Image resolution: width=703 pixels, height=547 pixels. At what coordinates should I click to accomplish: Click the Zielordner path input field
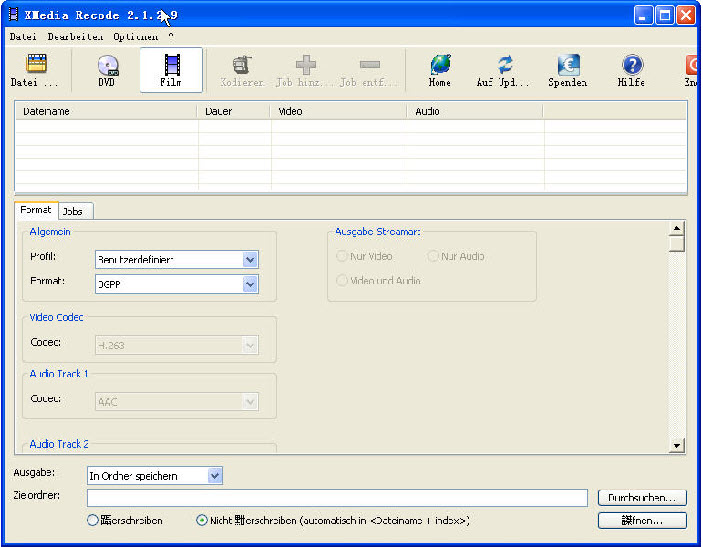pos(337,498)
